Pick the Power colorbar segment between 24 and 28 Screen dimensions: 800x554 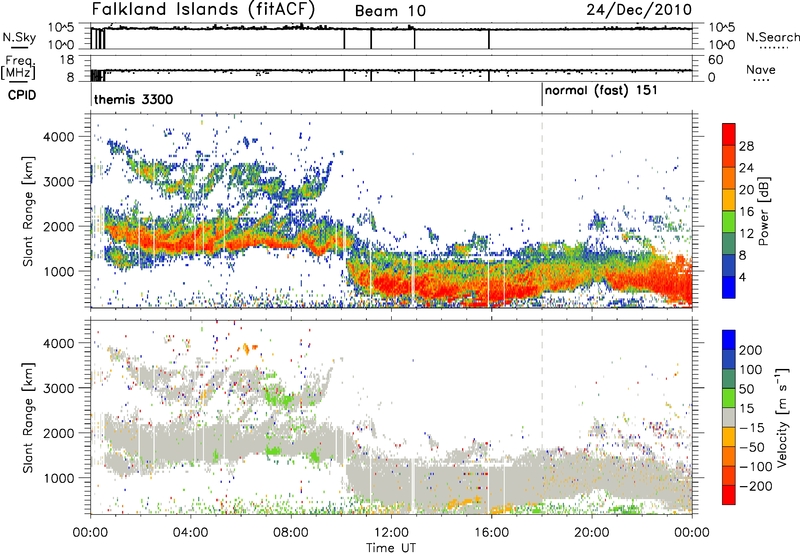pyautogui.click(x=729, y=156)
